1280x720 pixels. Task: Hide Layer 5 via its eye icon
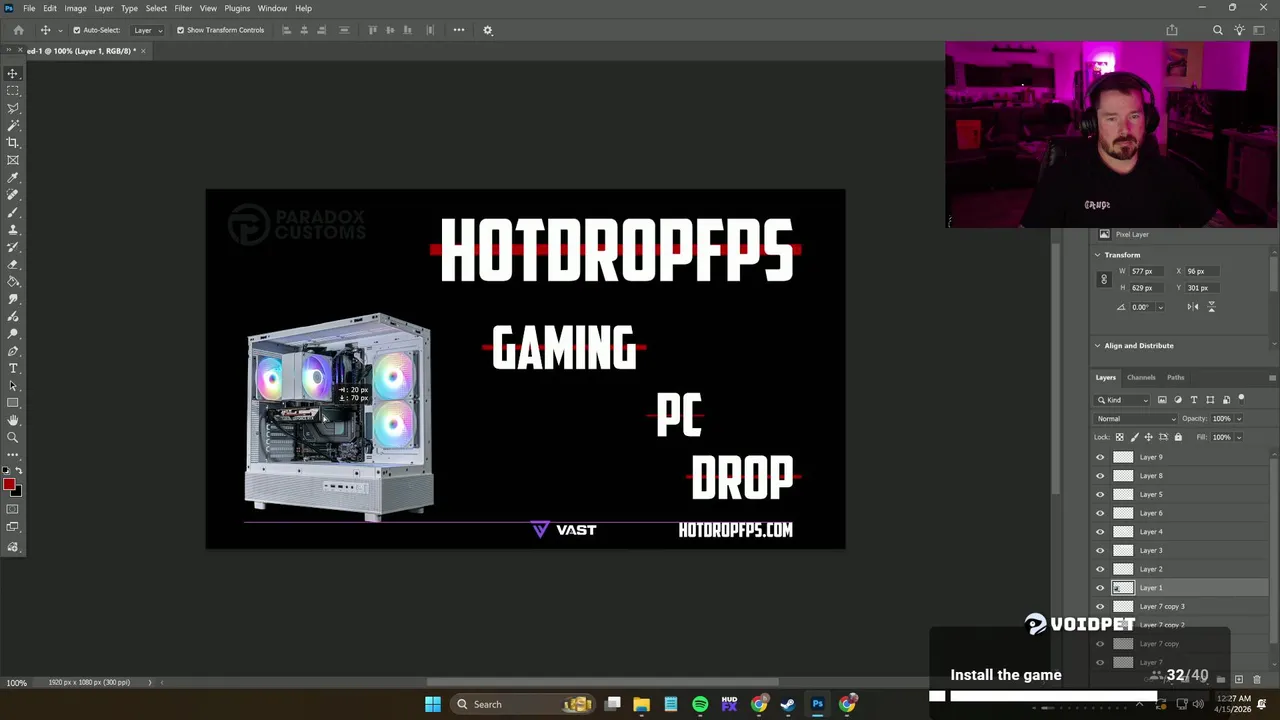(1101, 494)
